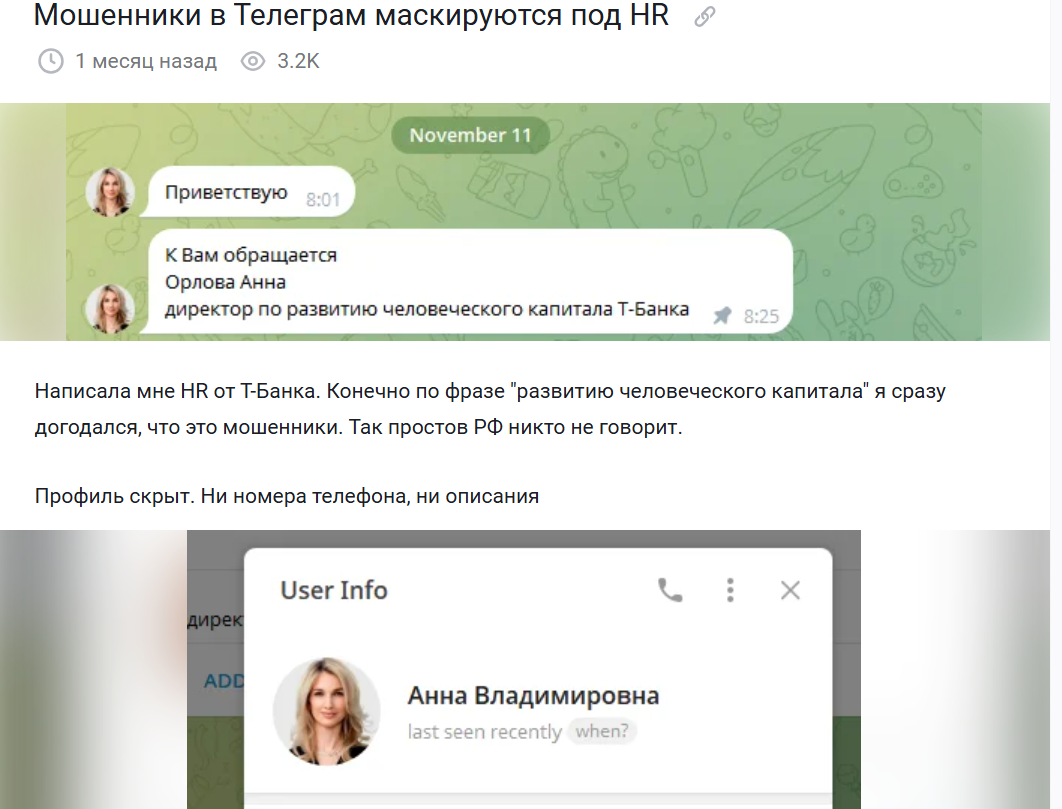Click the 8:25 message timestamp
1062x809 pixels.
(x=761, y=317)
